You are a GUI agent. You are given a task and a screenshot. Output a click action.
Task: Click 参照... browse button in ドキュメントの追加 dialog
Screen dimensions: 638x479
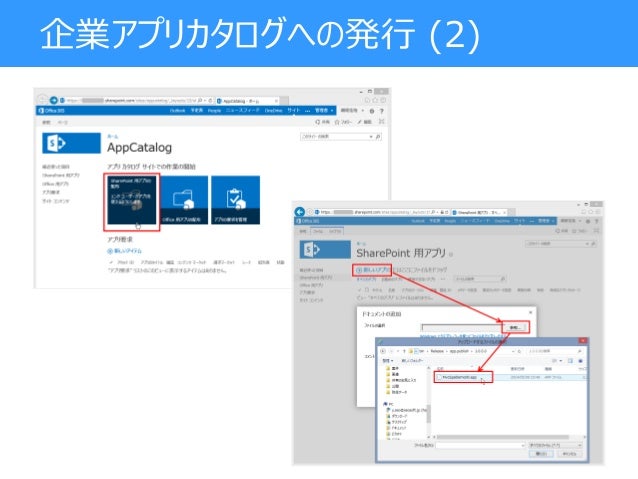click(515, 327)
